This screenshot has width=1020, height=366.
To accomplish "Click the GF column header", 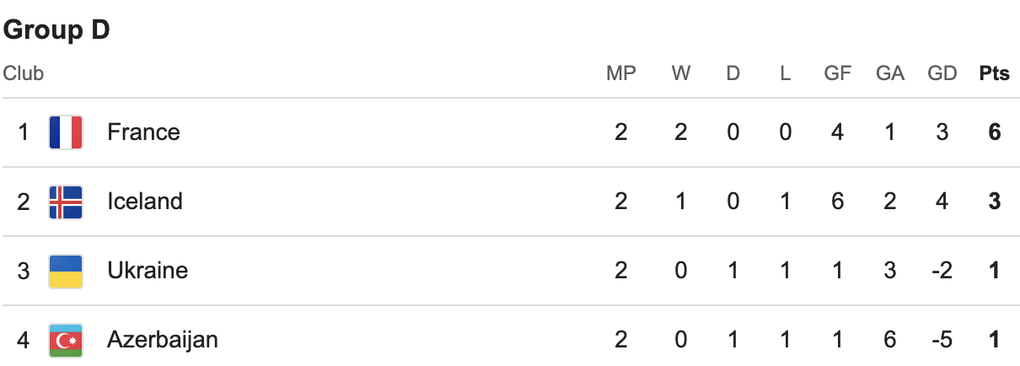I will coord(838,73).
